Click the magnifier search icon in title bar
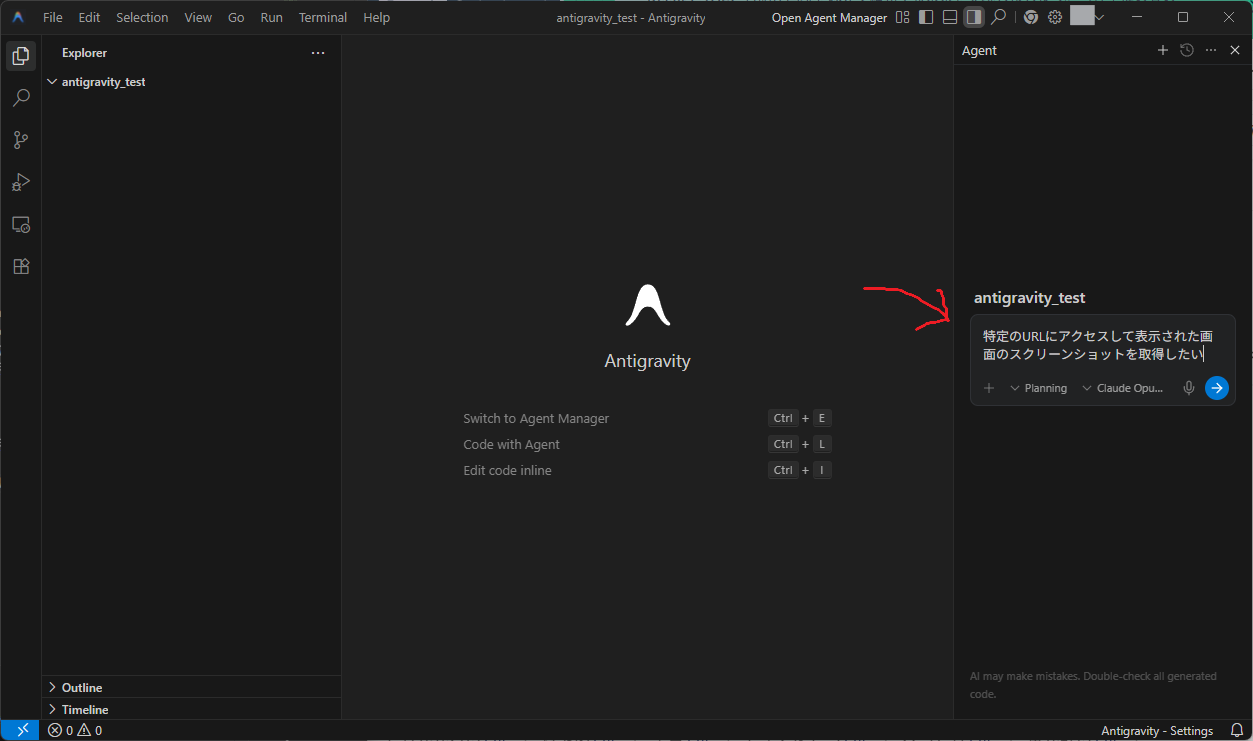 (998, 17)
